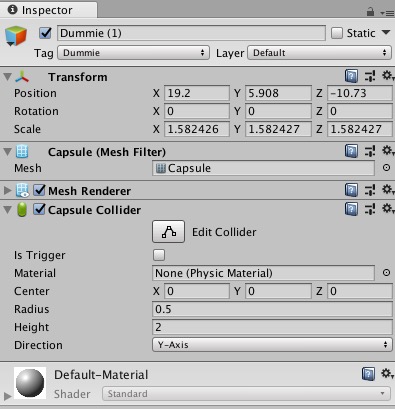The width and height of the screenshot is (395, 409).
Task: Click the Dummie (1) name field
Action: pos(191,33)
